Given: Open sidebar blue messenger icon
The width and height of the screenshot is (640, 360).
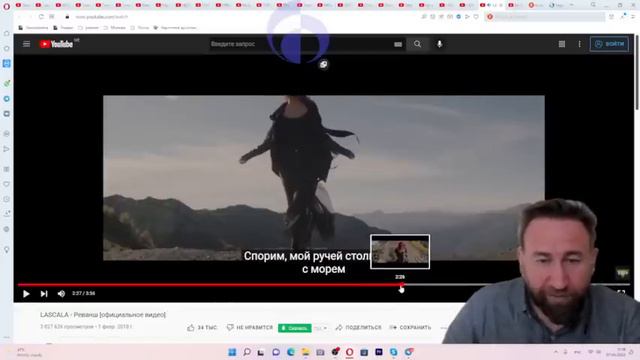Looking at the screenshot, I should 7,63.
